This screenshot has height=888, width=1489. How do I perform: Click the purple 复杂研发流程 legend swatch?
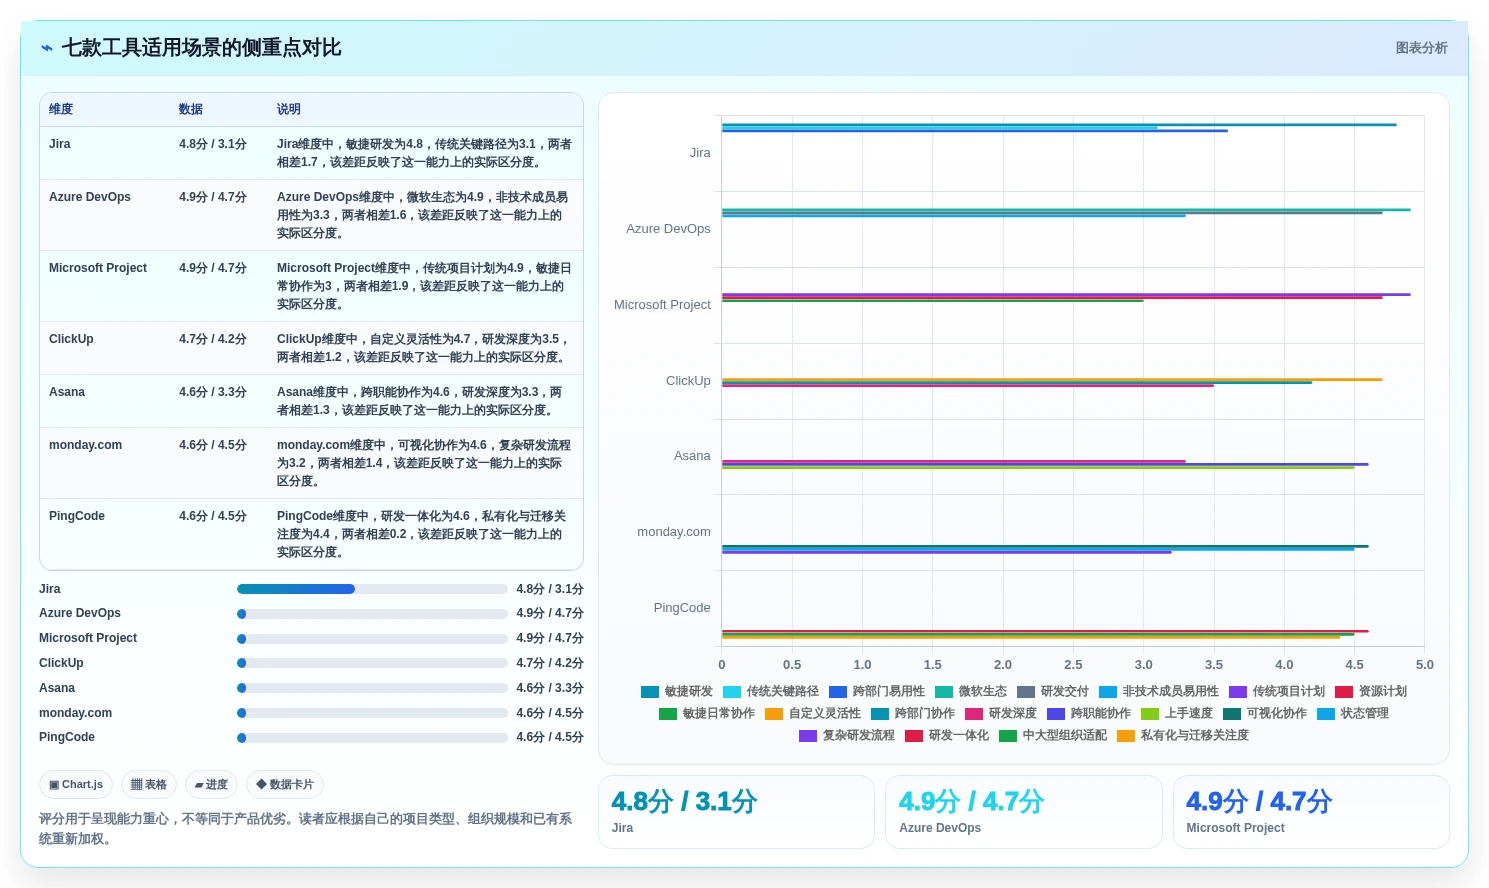808,736
